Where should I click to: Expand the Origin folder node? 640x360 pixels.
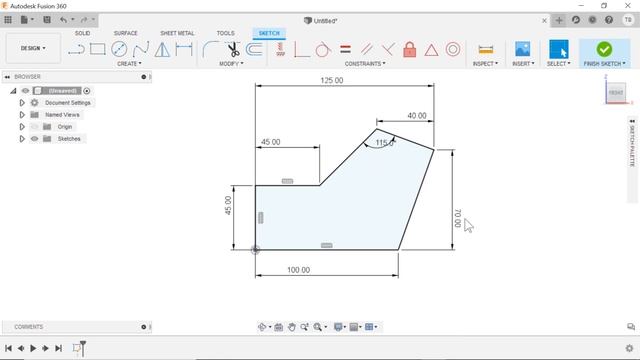coord(22,127)
